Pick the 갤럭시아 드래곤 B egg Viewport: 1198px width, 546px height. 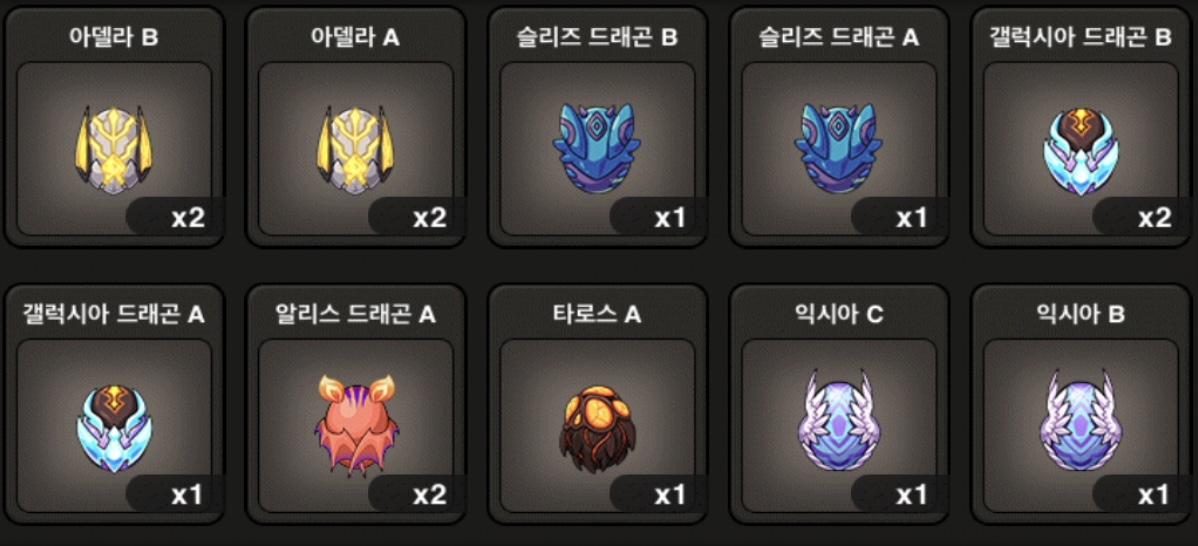(x=1080, y=150)
